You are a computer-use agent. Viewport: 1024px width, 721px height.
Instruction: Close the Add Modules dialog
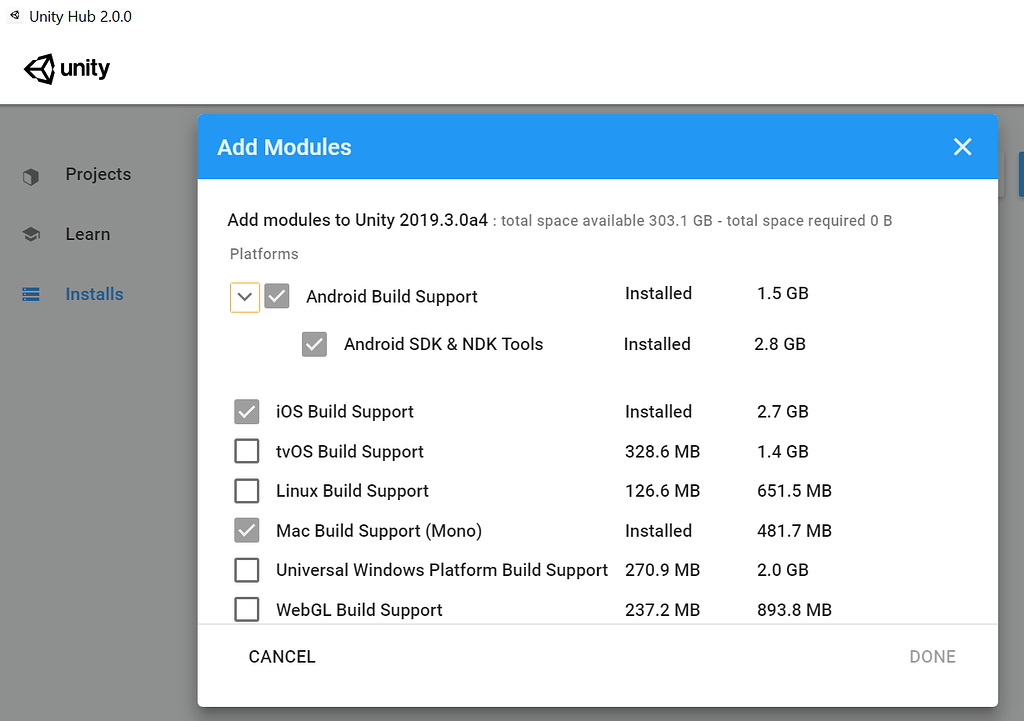(x=962, y=147)
